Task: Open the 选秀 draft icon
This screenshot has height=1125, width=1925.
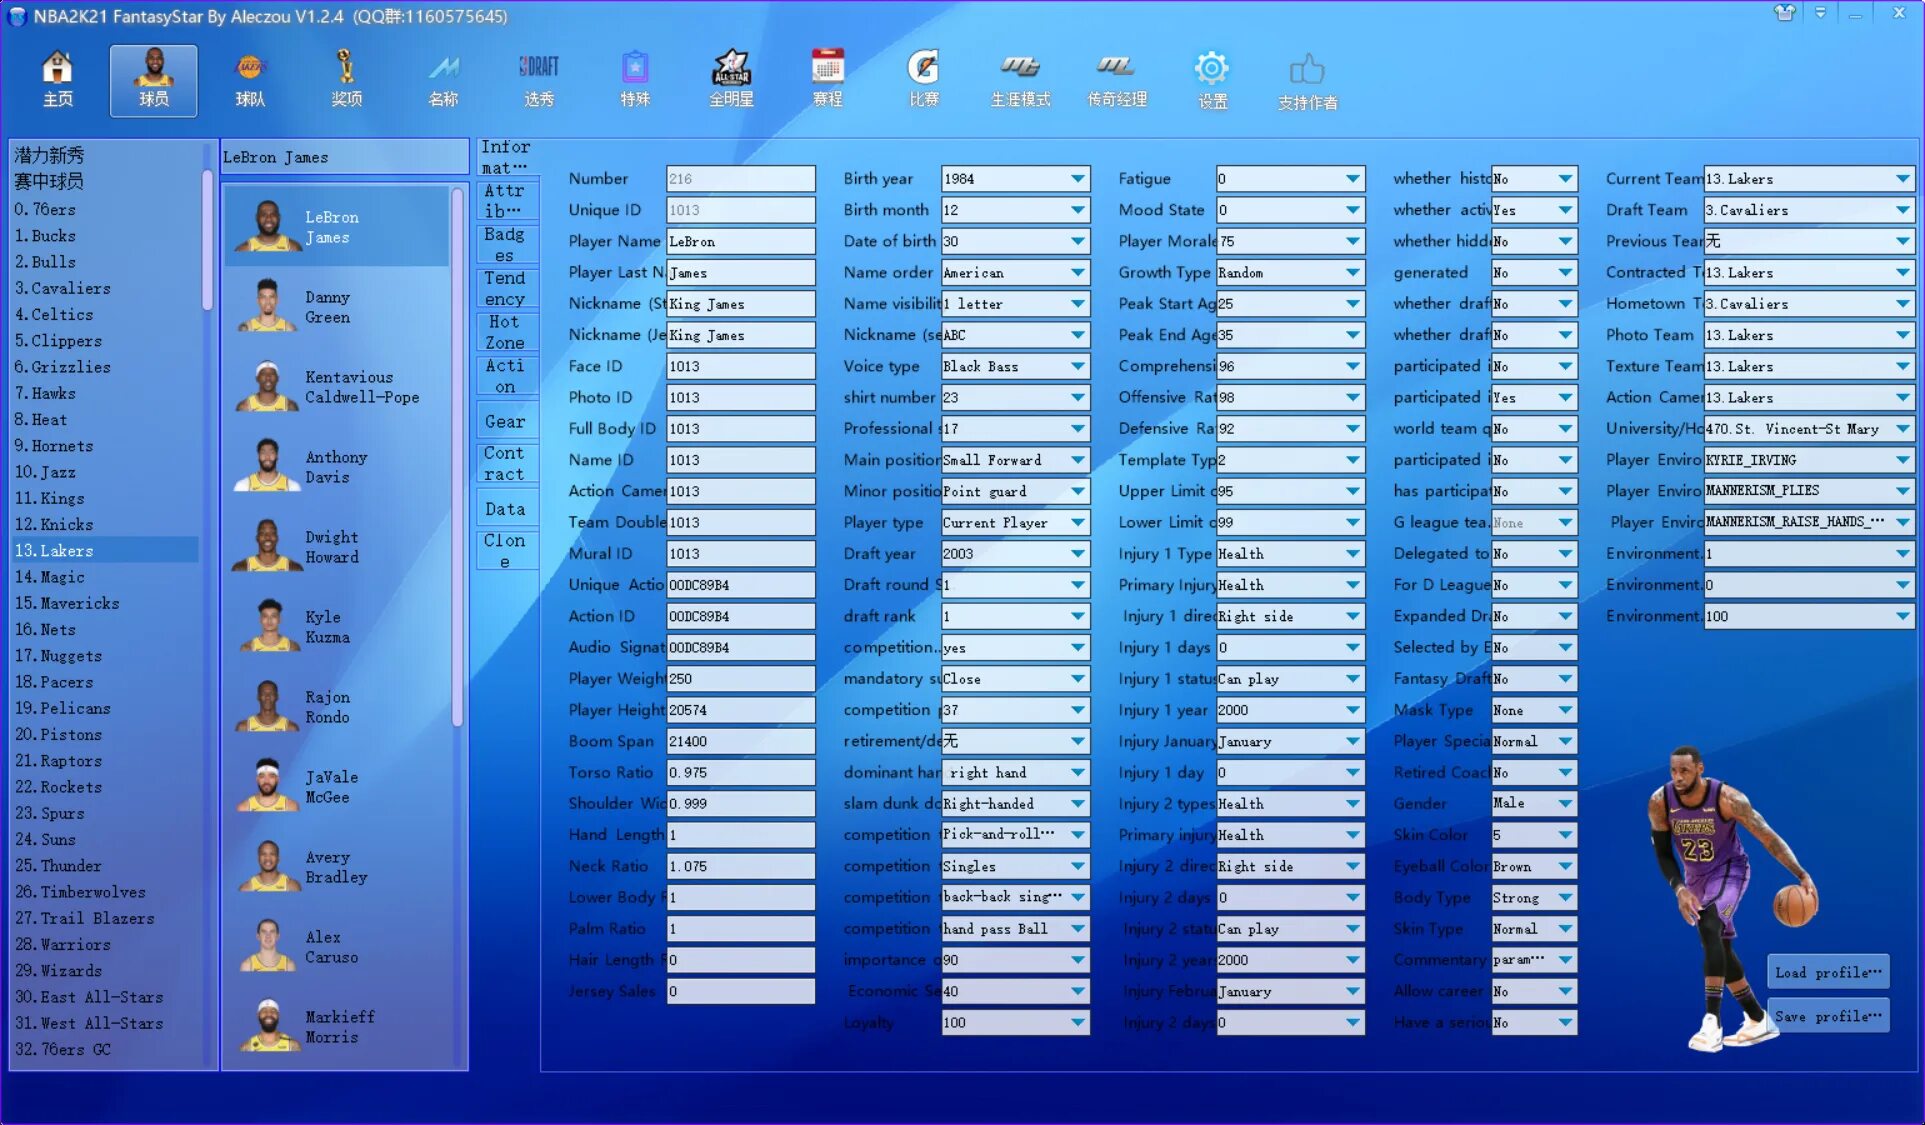Action: pos(539,79)
